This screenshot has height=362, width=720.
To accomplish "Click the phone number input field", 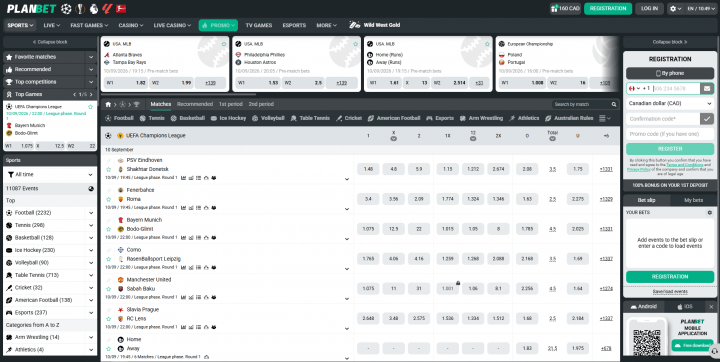I will (676, 88).
